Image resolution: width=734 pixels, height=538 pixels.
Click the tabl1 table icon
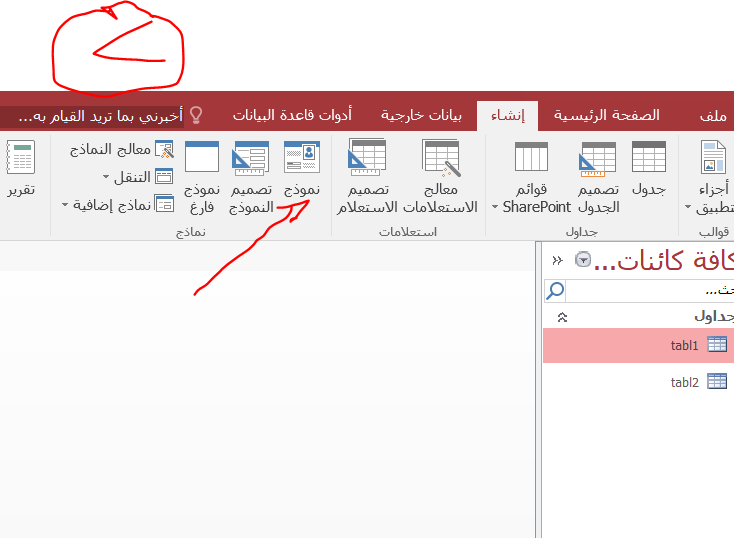pyautogui.click(x=717, y=345)
